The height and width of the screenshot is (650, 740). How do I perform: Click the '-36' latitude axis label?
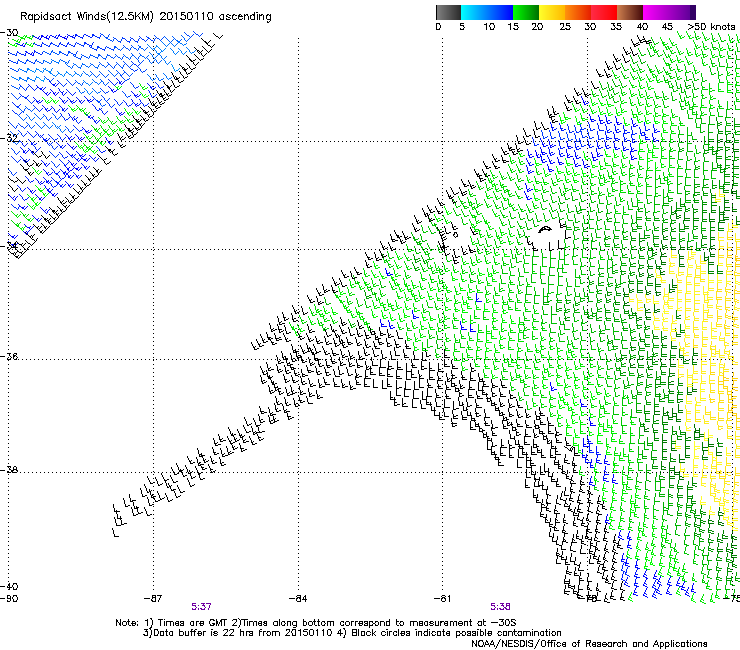tap(9, 356)
